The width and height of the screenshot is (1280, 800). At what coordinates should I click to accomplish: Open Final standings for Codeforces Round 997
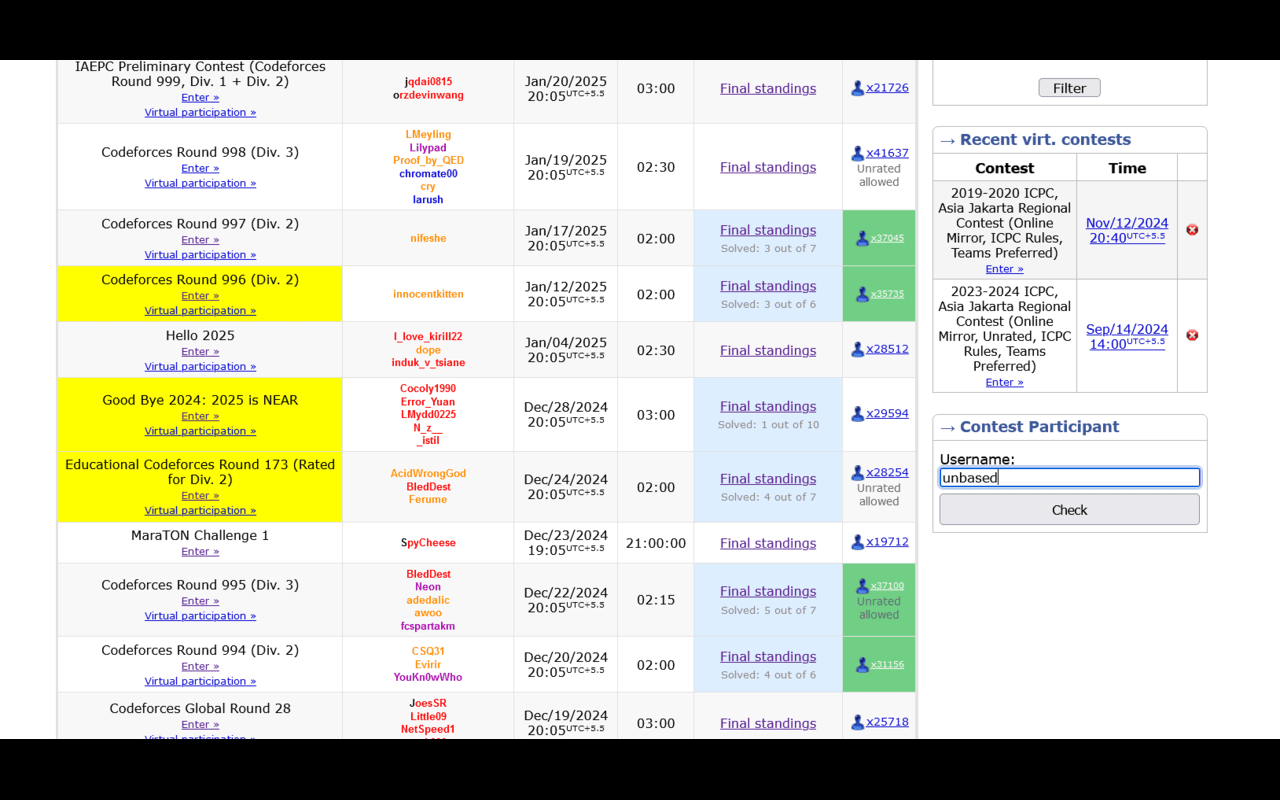(x=768, y=230)
